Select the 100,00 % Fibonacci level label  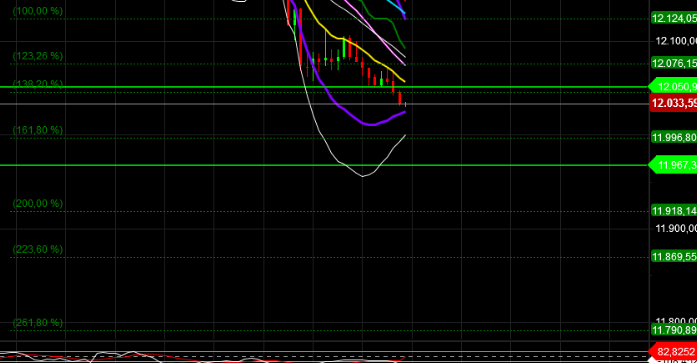point(38,11)
